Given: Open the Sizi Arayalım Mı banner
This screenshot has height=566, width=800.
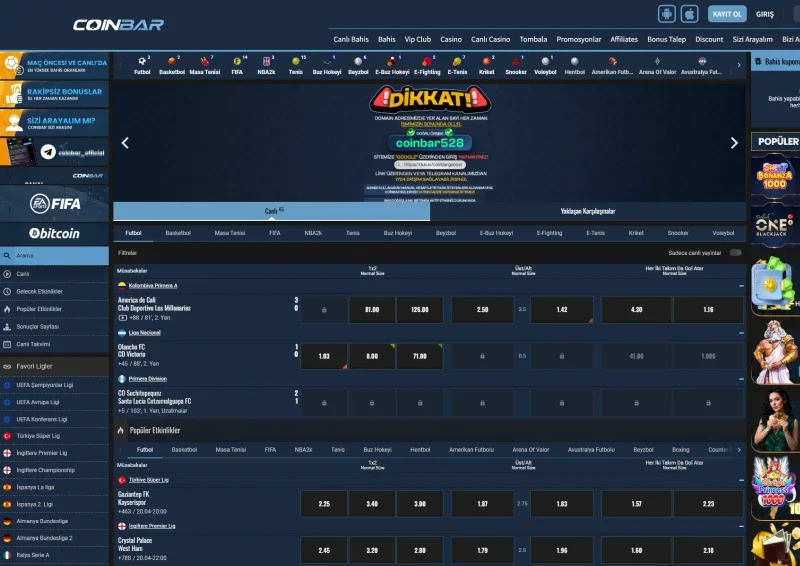Looking at the screenshot, I should point(54,123).
